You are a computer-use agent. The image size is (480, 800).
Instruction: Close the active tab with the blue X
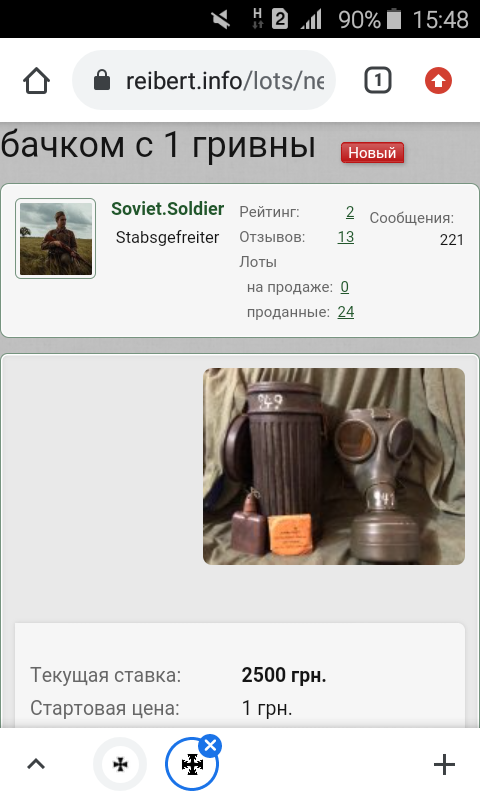point(210,746)
